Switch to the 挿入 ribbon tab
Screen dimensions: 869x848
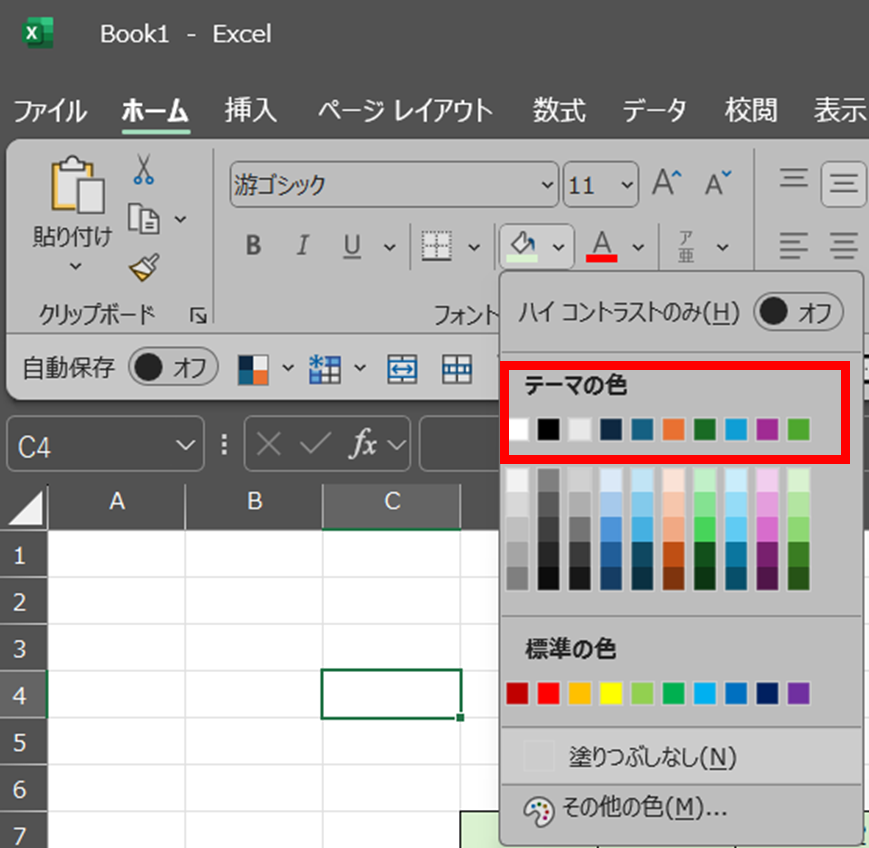249,111
